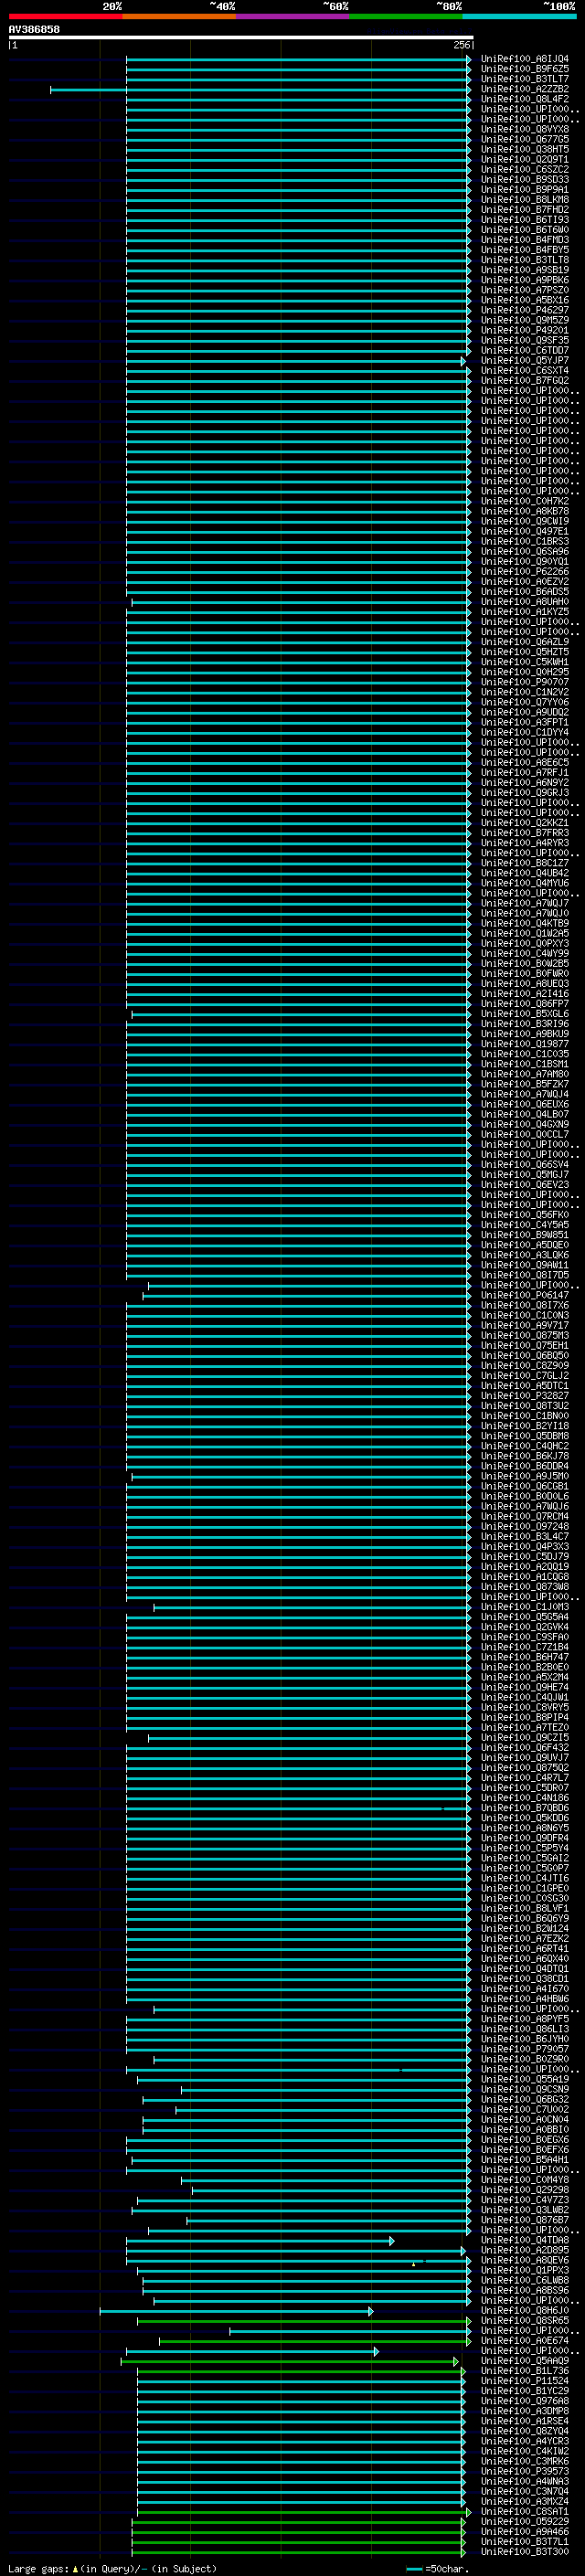Open hit UniRef100_P46297
The image size is (585, 2576).
(x=524, y=310)
